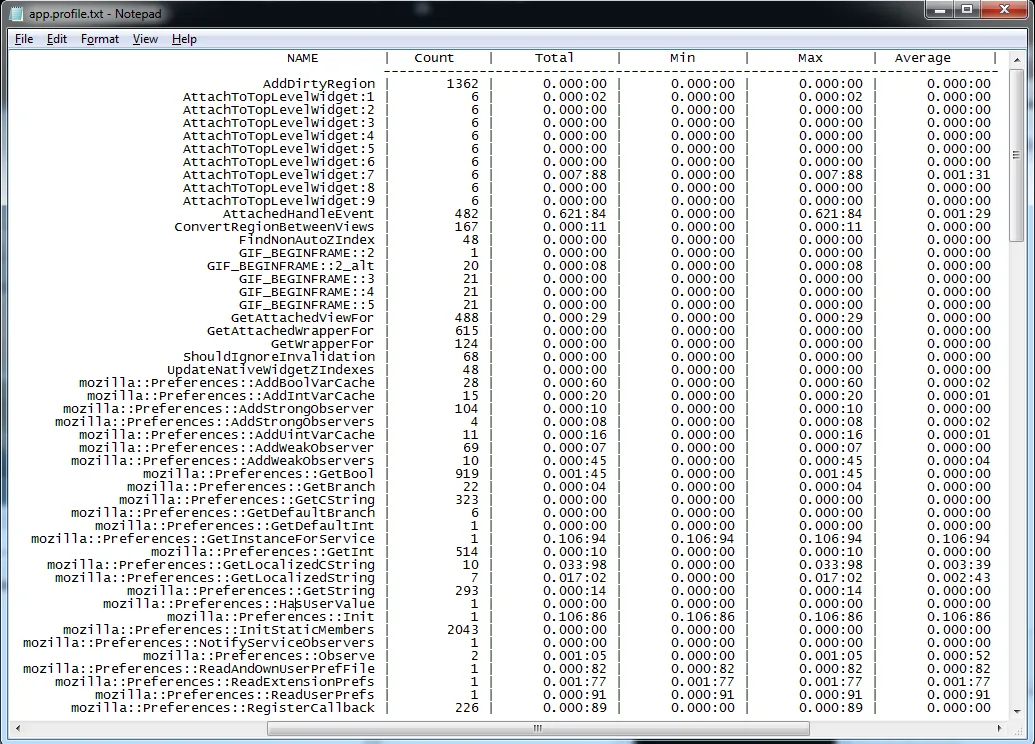Click the horizontal scrollbar thumb
Image resolution: width=1035 pixels, height=744 pixels.
pos(538,728)
